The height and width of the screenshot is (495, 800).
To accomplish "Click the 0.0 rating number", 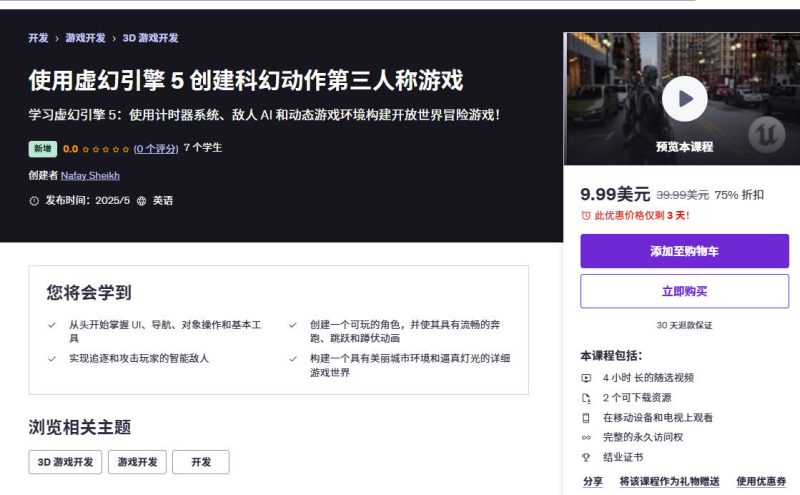I will [x=70, y=149].
